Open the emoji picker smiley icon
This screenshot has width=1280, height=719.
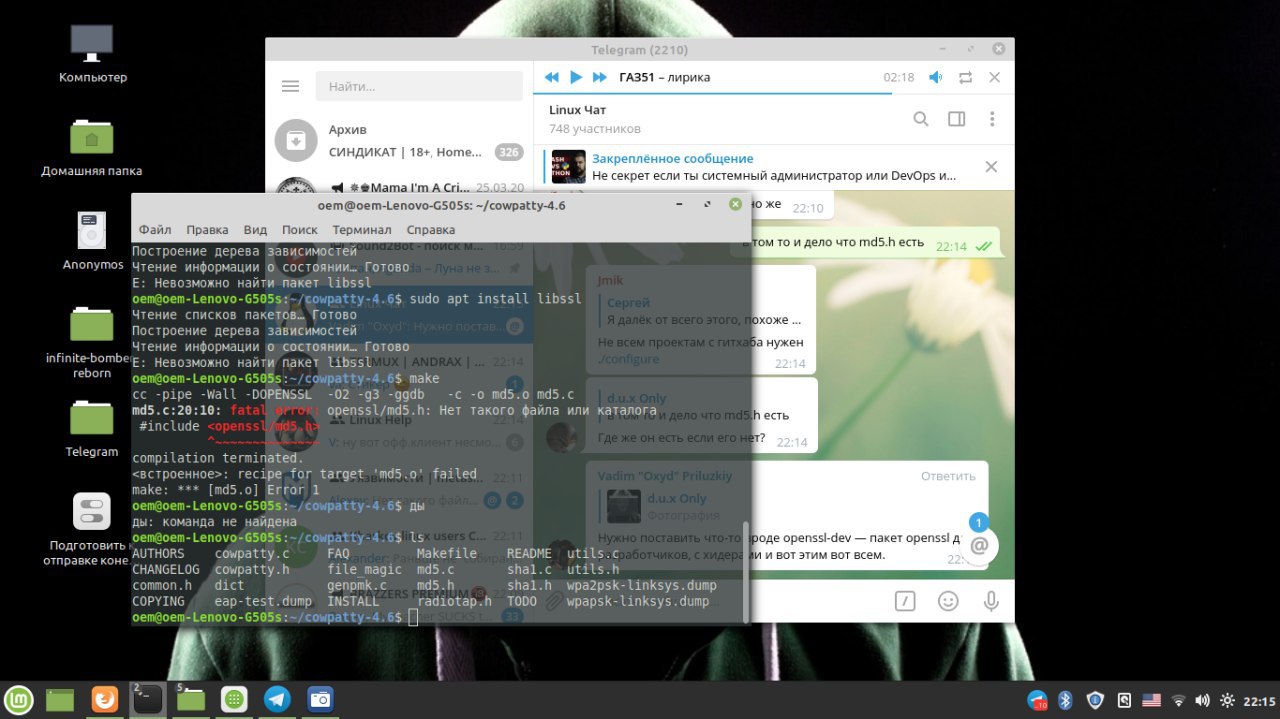[x=948, y=601]
